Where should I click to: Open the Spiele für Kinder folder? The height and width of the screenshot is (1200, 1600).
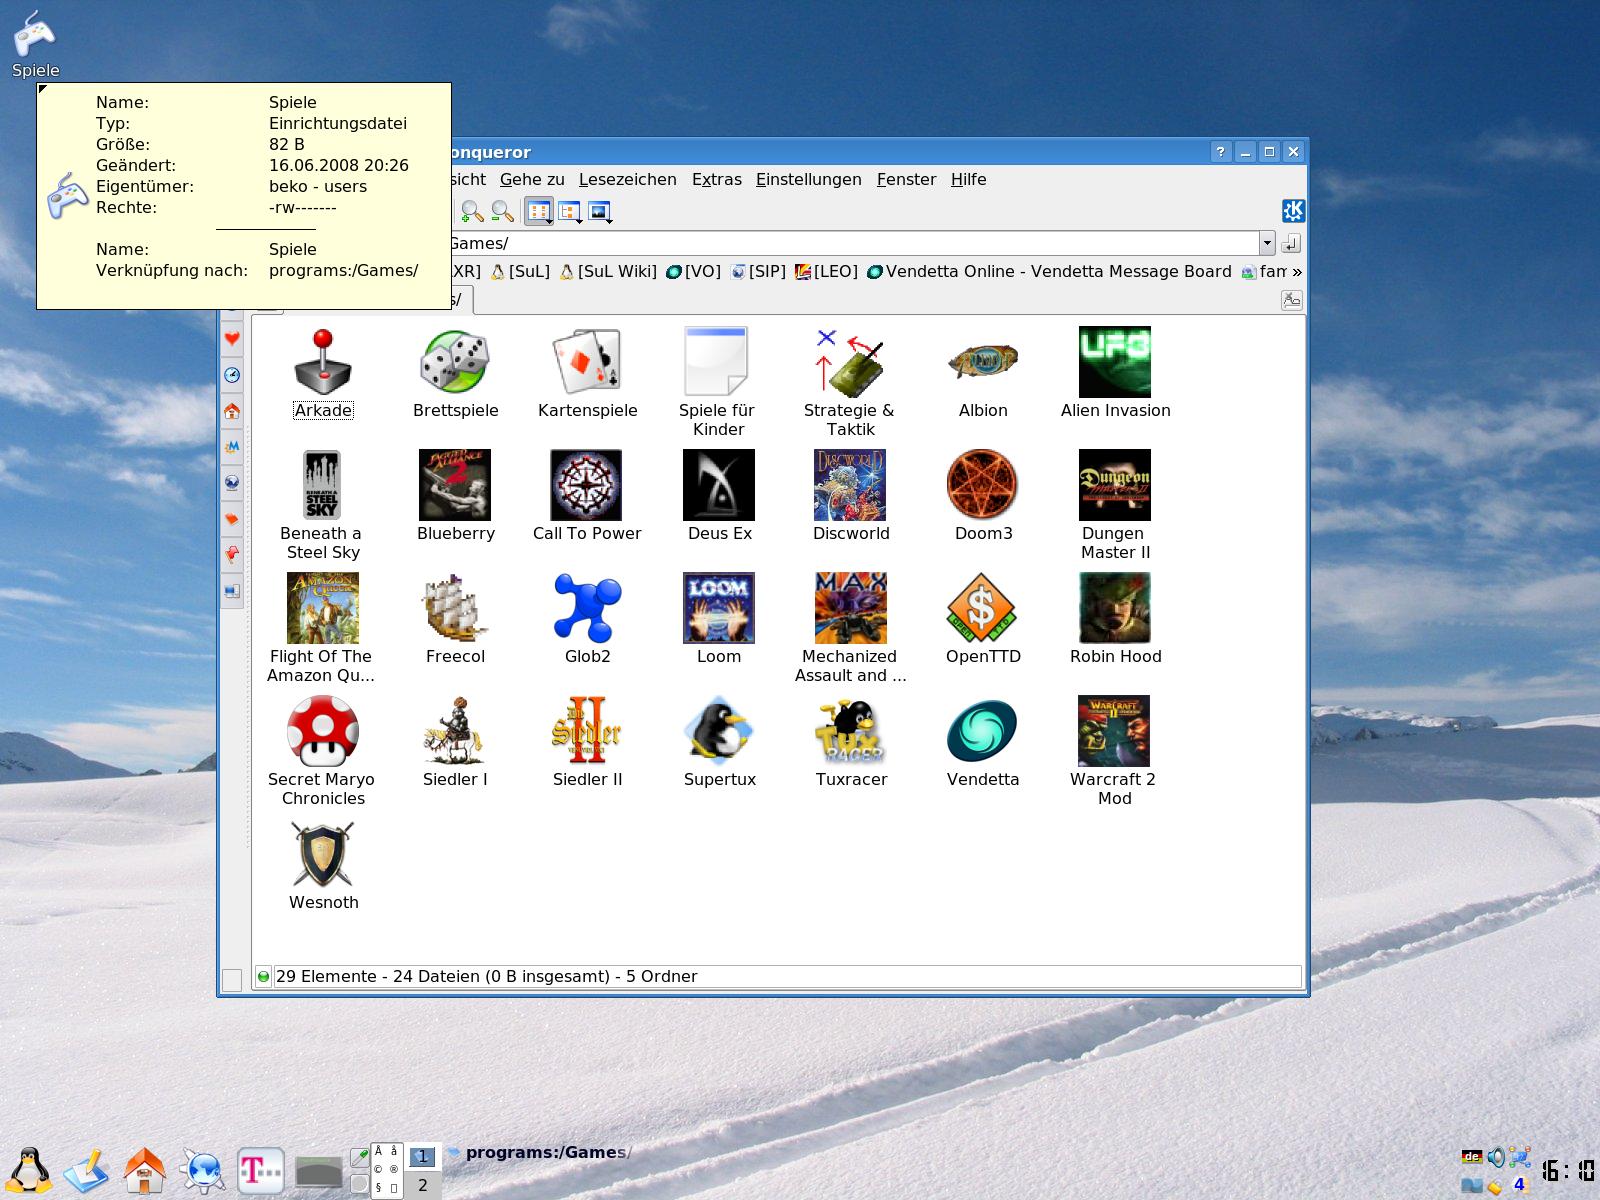(x=718, y=382)
